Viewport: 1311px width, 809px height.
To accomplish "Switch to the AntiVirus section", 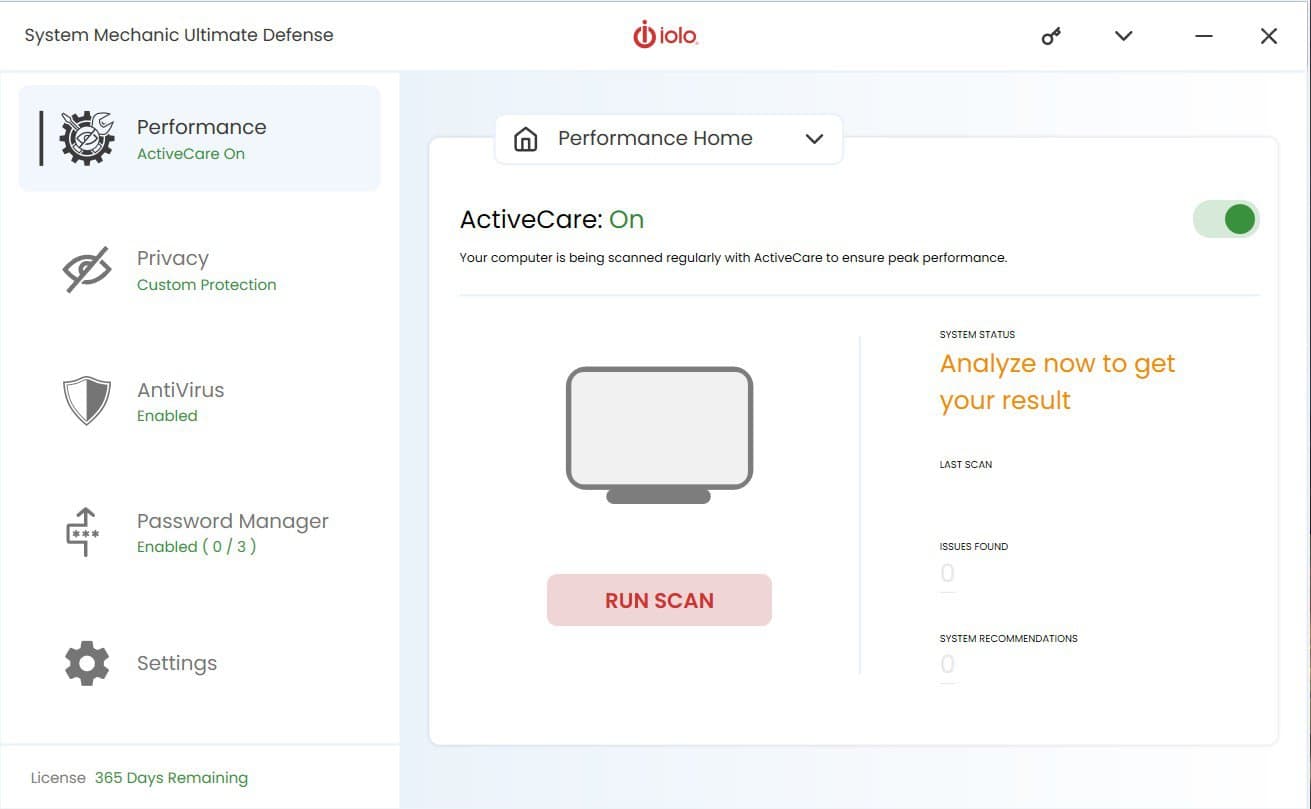I will tap(181, 401).
